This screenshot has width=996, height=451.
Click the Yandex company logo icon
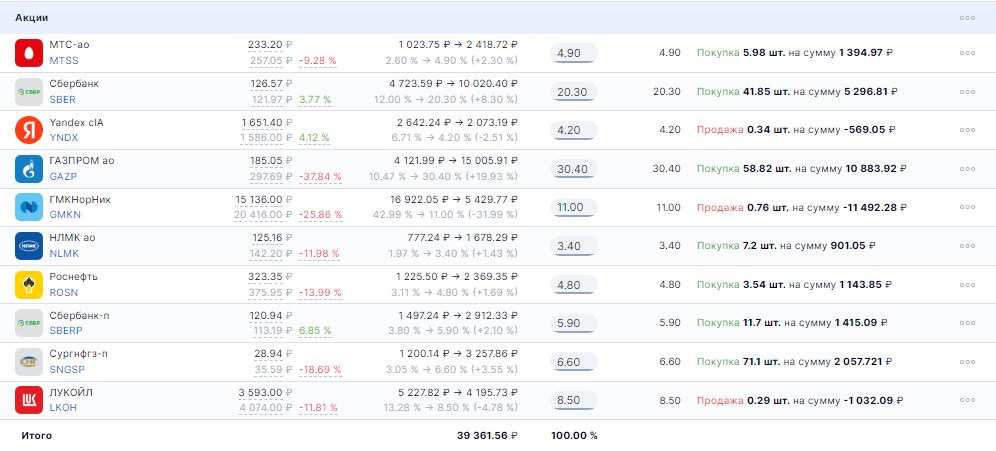(x=28, y=130)
